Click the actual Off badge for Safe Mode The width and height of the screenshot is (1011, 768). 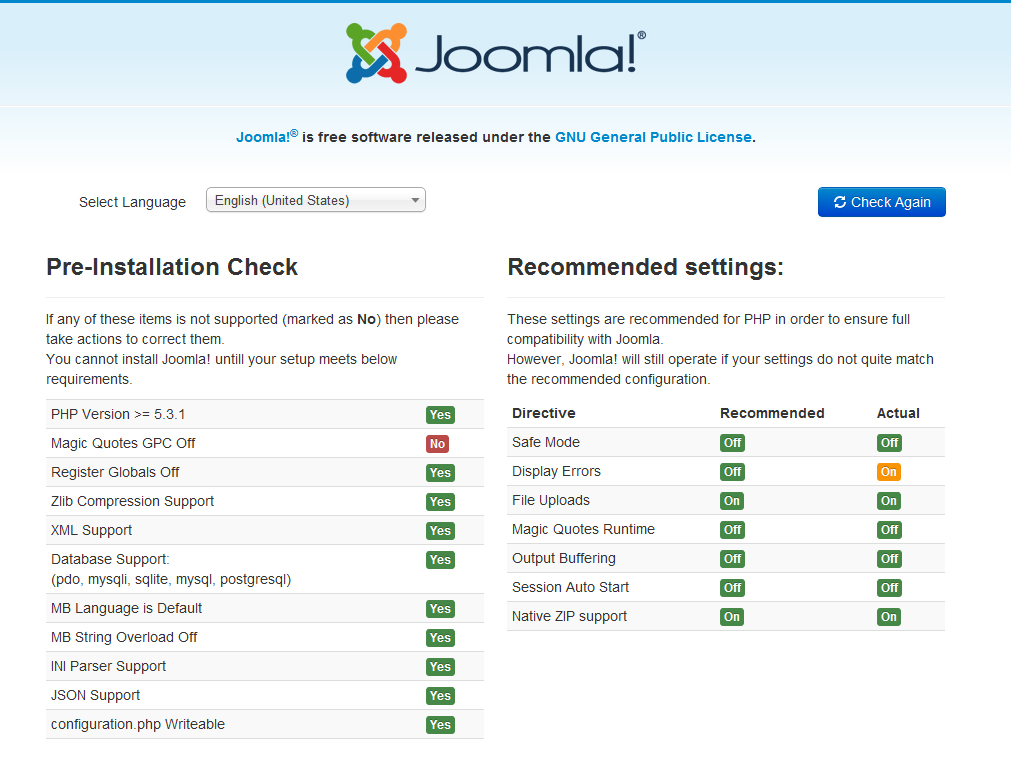(x=889, y=443)
